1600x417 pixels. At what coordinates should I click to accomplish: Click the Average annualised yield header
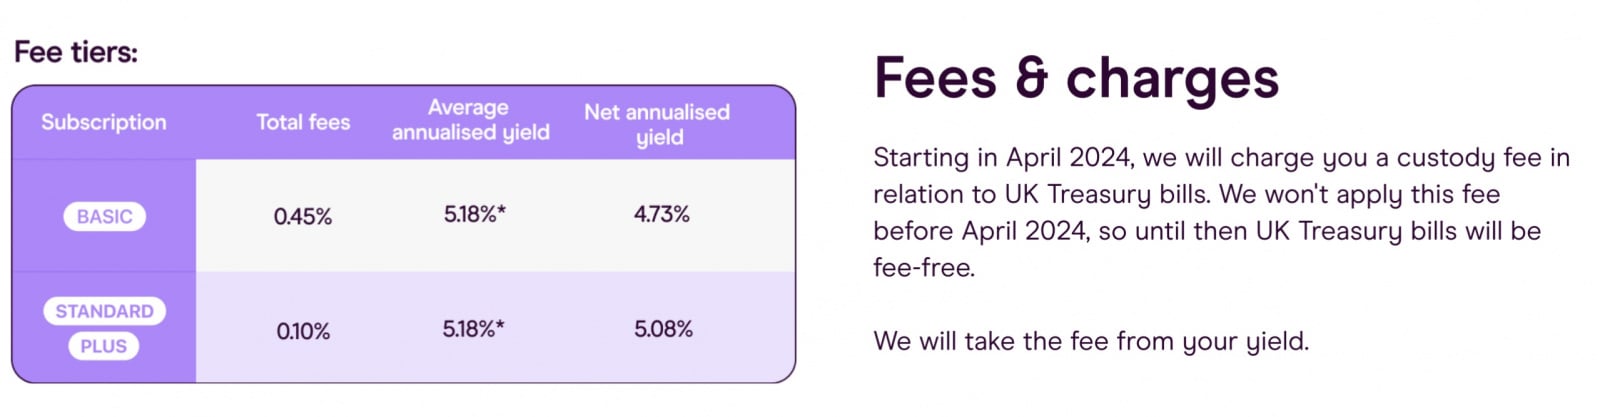(470, 120)
